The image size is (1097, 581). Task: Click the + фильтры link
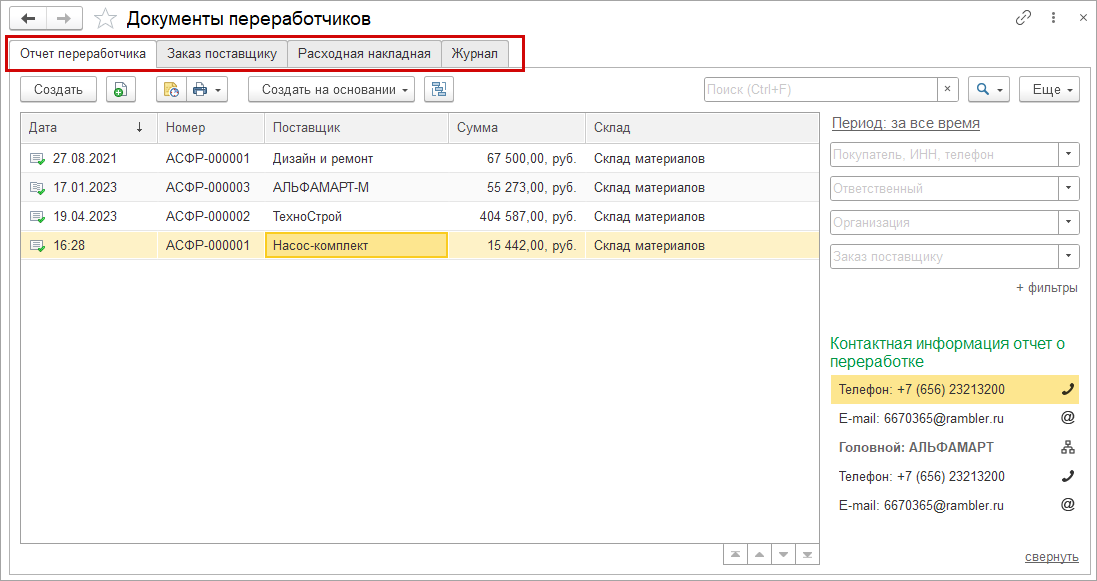pyautogui.click(x=1047, y=288)
